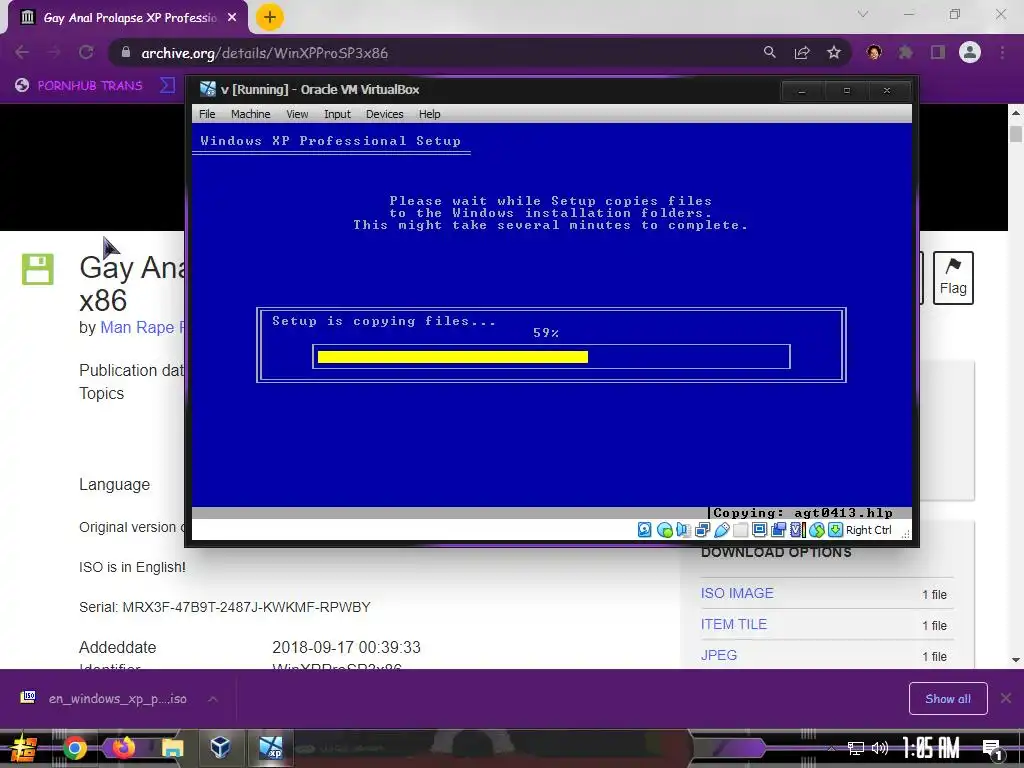The image size is (1024, 768).
Task: Click the Setup copying files progress bar
Action: (x=551, y=357)
